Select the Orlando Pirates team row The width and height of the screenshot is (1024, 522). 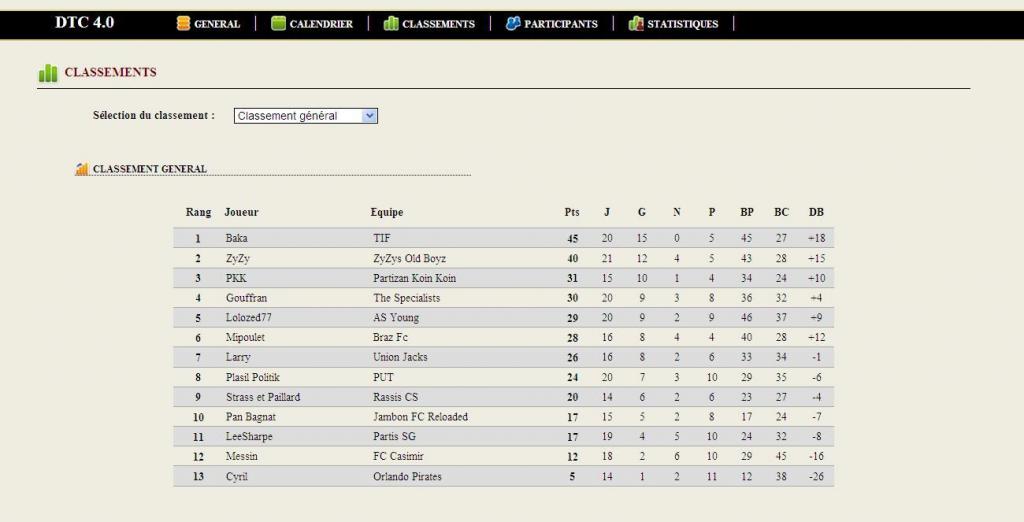[504, 476]
